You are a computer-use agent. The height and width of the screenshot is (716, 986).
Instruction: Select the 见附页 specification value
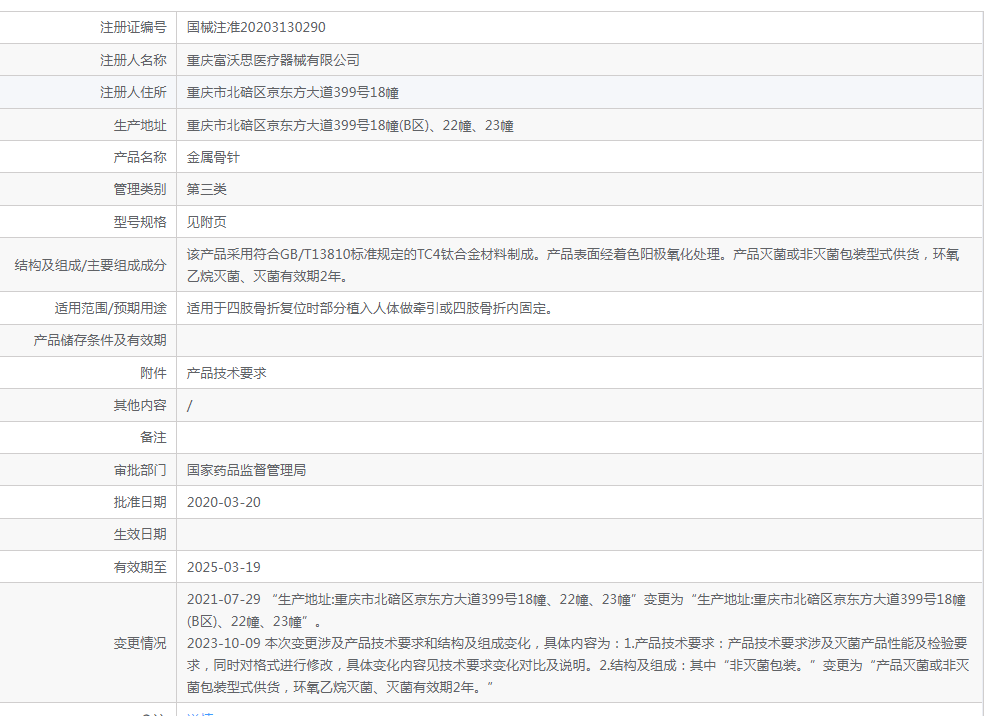[x=206, y=222]
